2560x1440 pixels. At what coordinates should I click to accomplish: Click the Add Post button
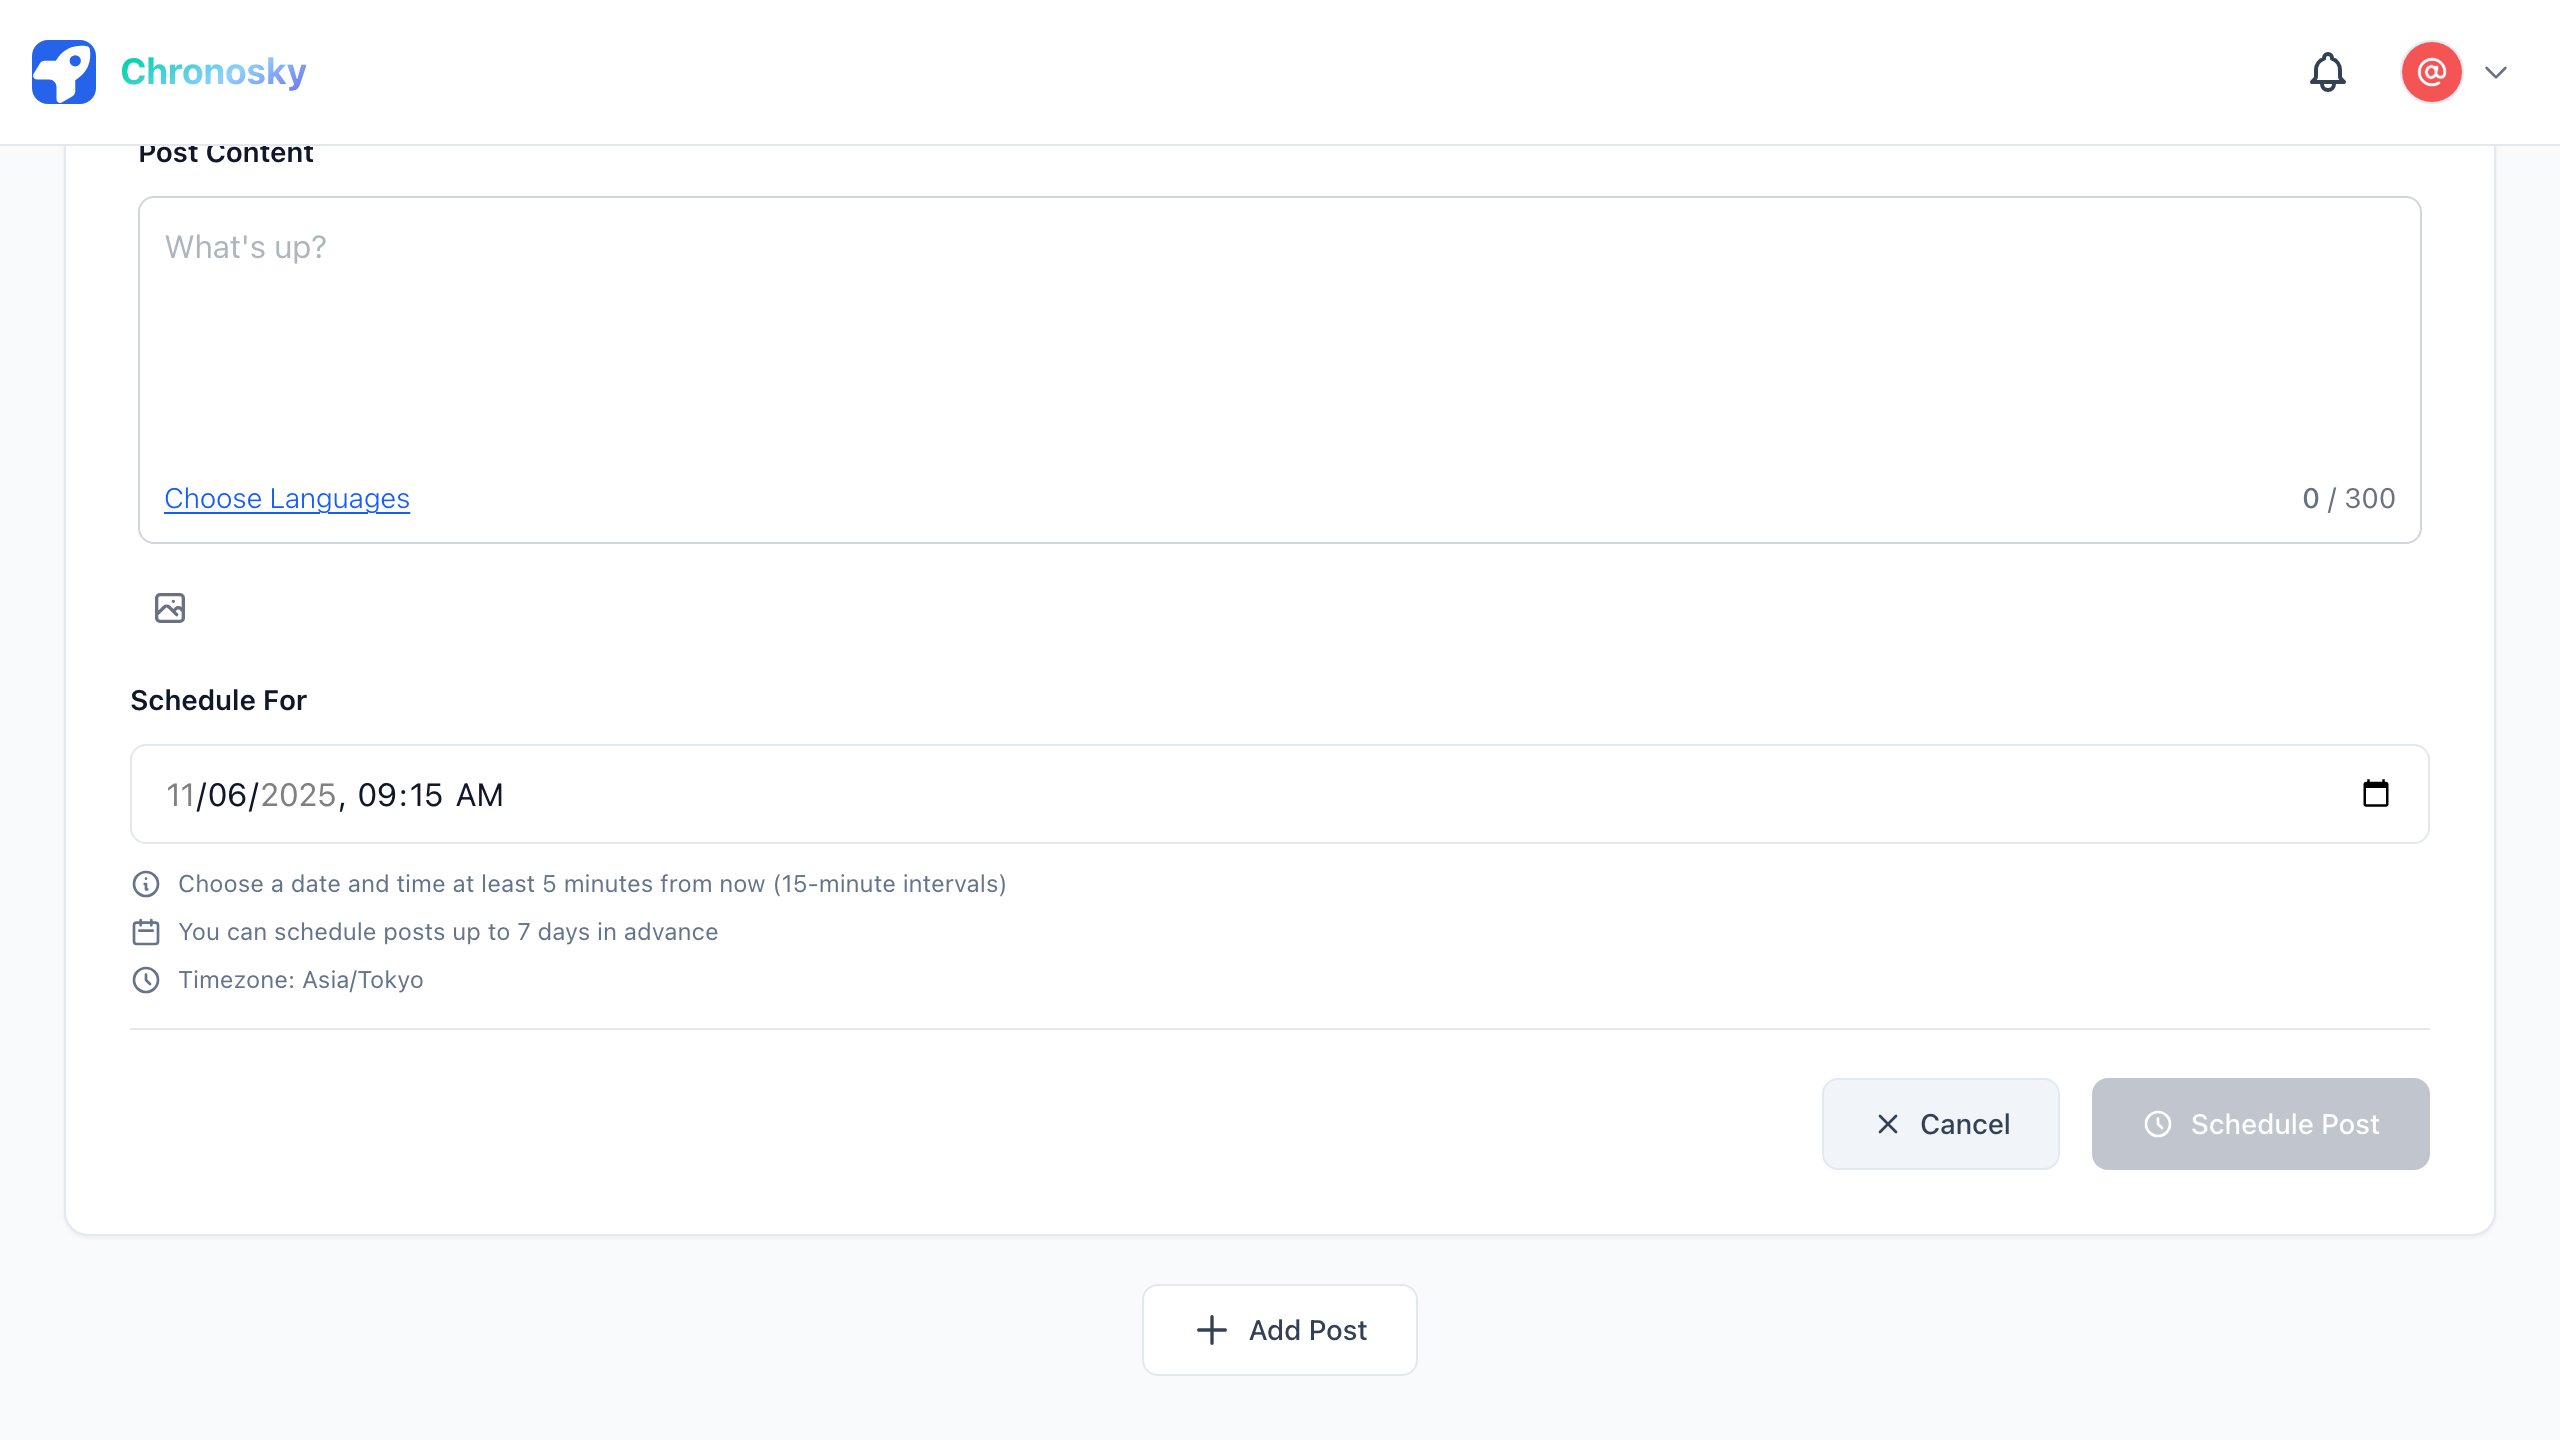1279,1330
